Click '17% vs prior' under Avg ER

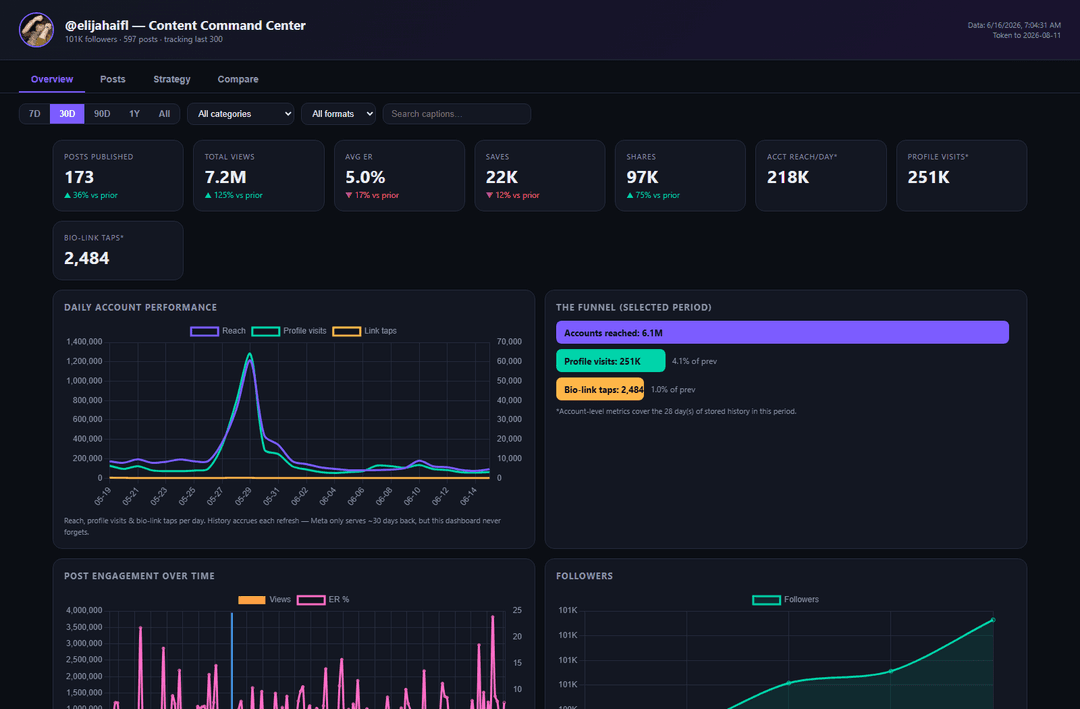coord(372,195)
